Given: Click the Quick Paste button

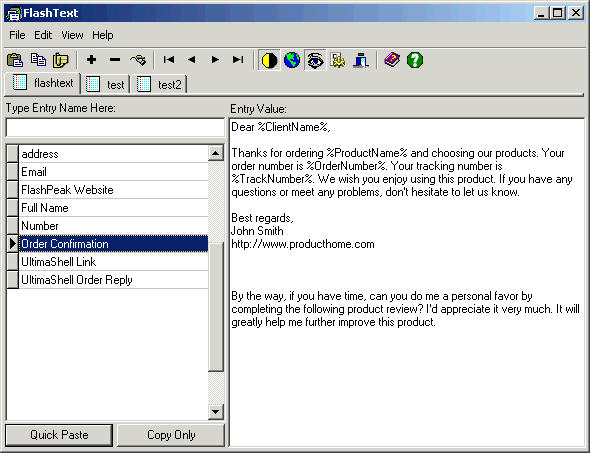Looking at the screenshot, I should pyautogui.click(x=59, y=435).
